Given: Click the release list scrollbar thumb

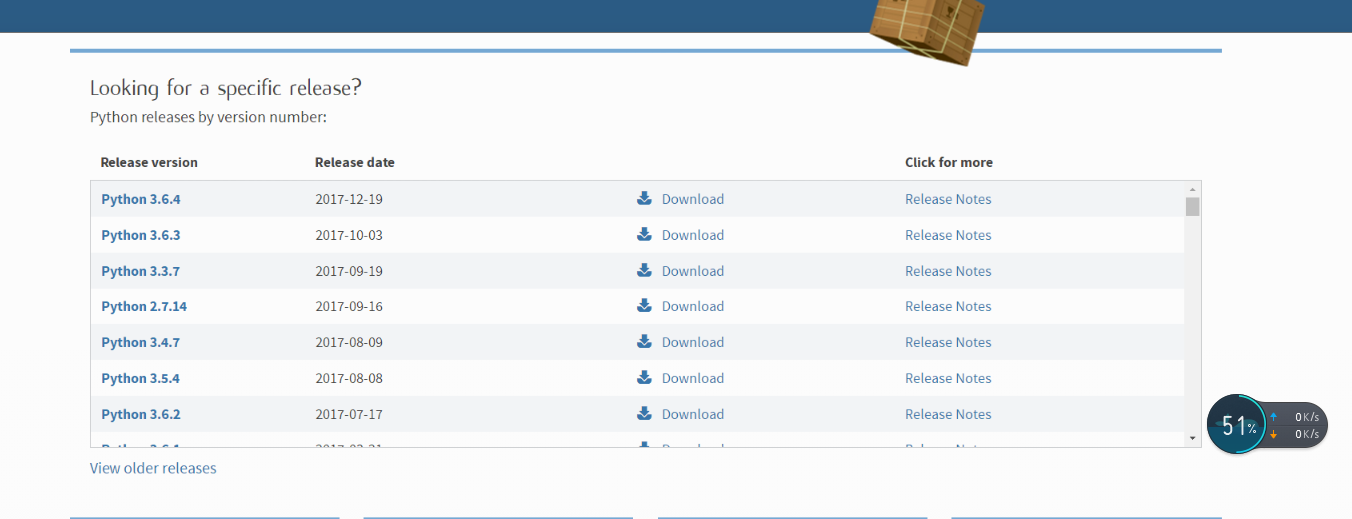Looking at the screenshot, I should point(1192,207).
